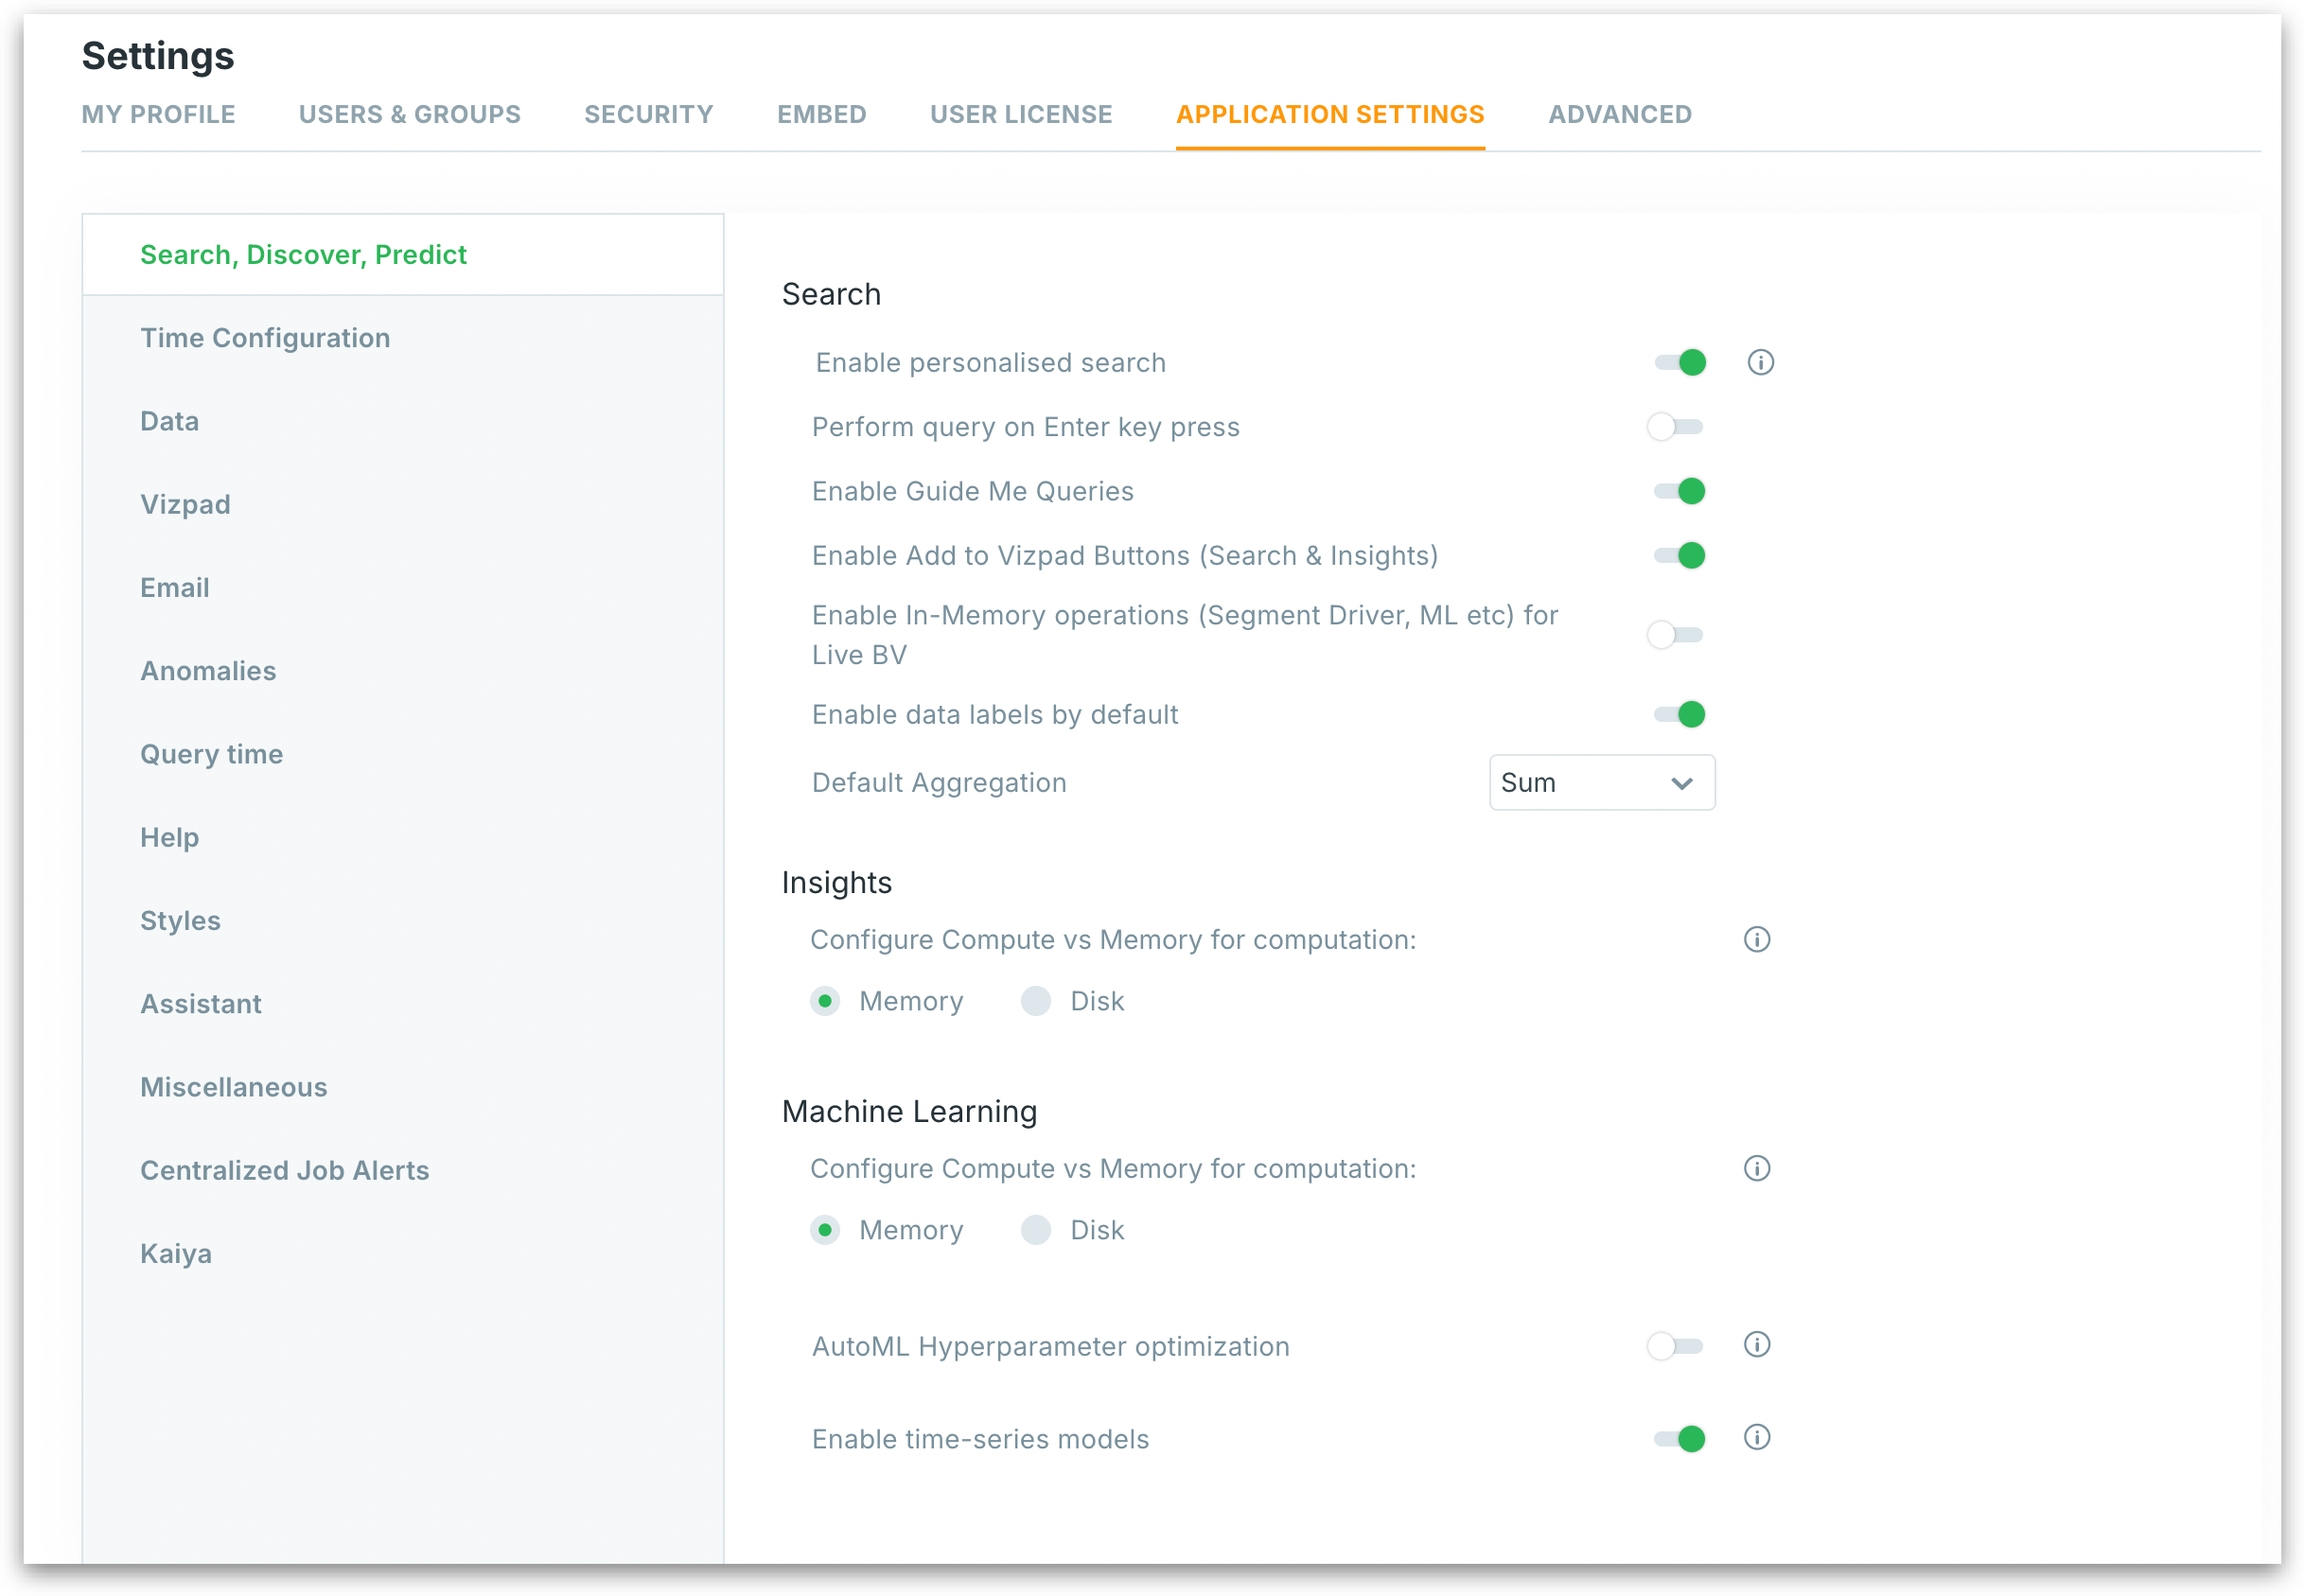Open the Users & Groups tab
Screen dimensions: 2304x1596
pos(409,114)
